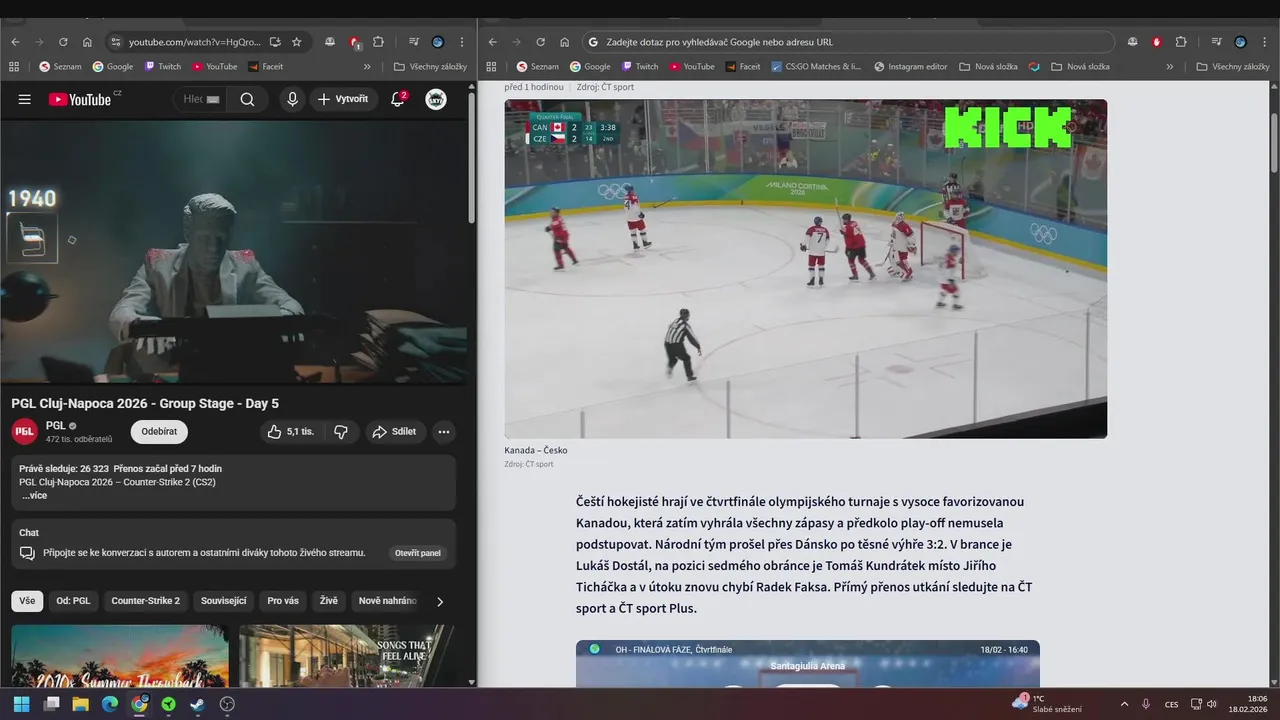Open site info icon beside YouTube URL

pos(116,42)
